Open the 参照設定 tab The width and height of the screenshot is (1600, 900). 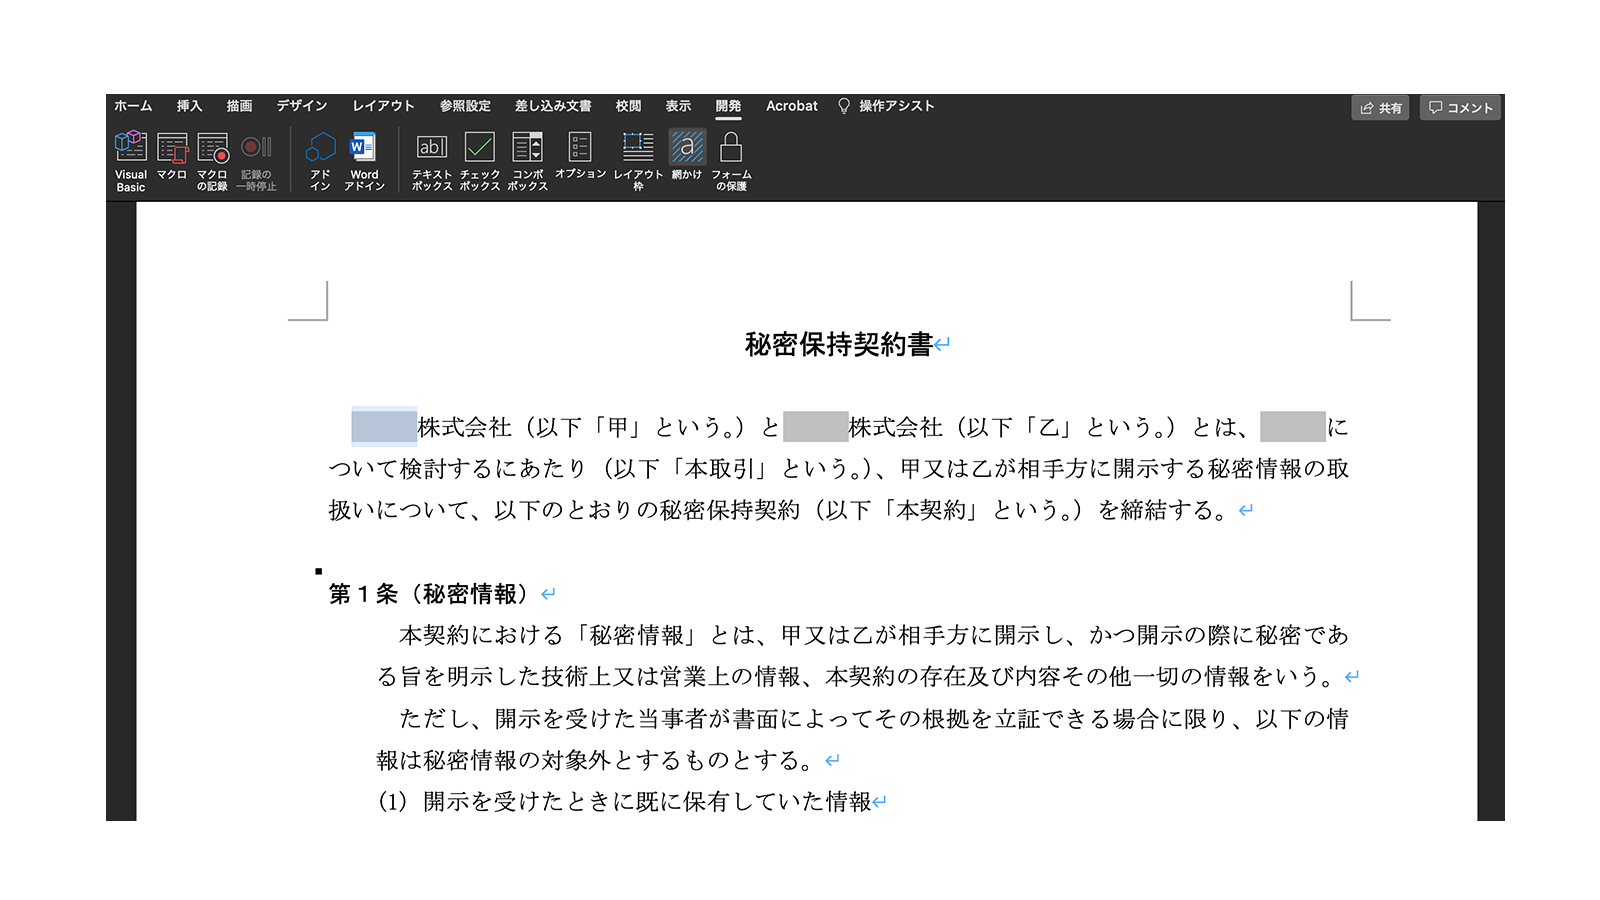pos(465,106)
